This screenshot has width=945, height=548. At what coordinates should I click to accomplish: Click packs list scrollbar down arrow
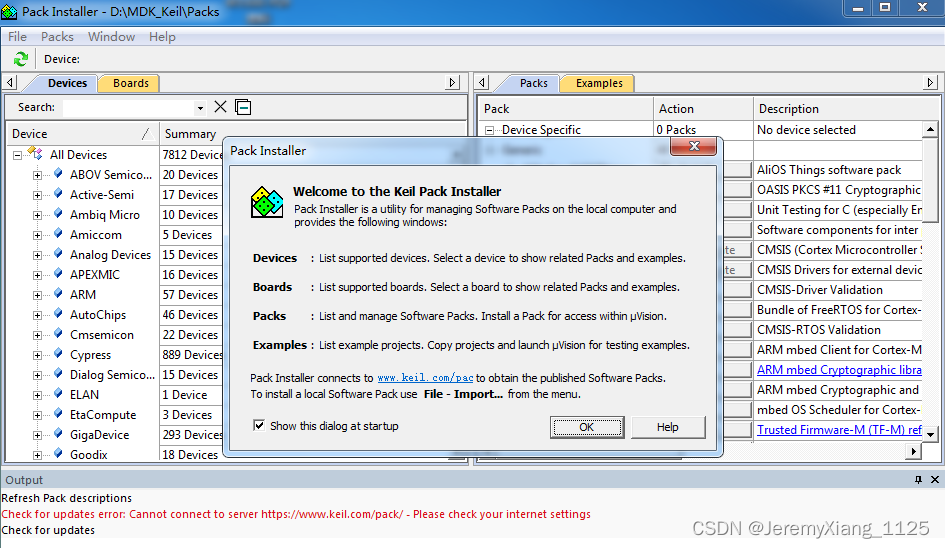931,433
